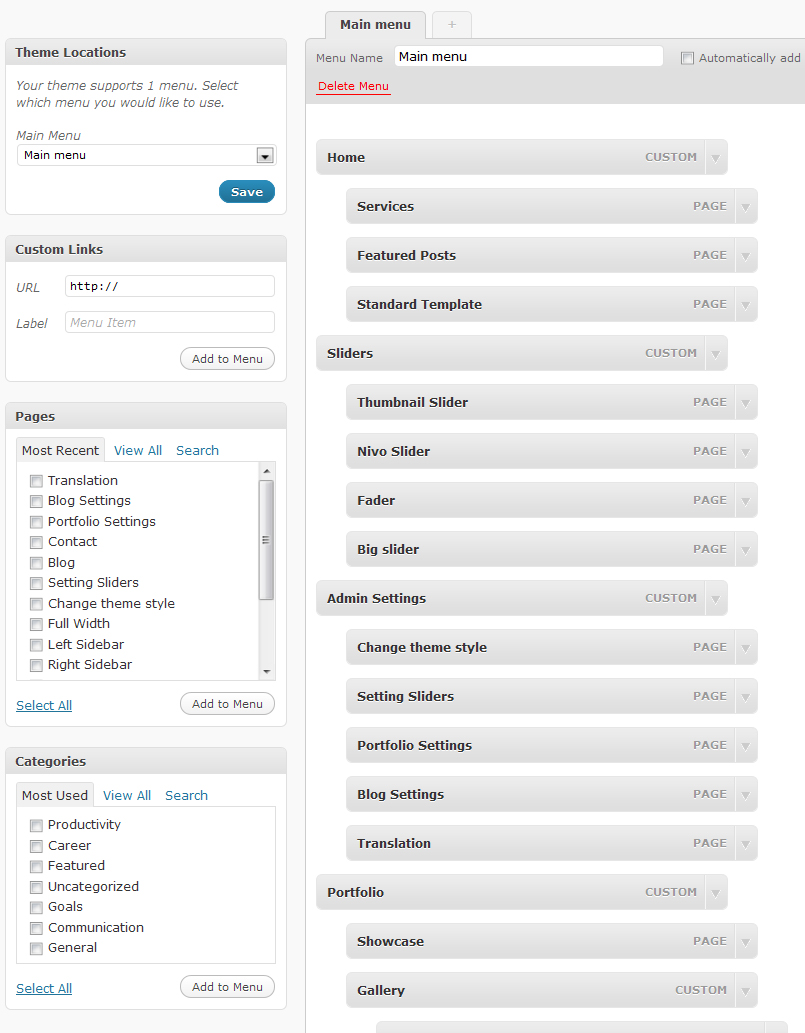This screenshot has width=805, height=1033.
Task: Tick the Productivity category checkbox
Action: (36, 825)
